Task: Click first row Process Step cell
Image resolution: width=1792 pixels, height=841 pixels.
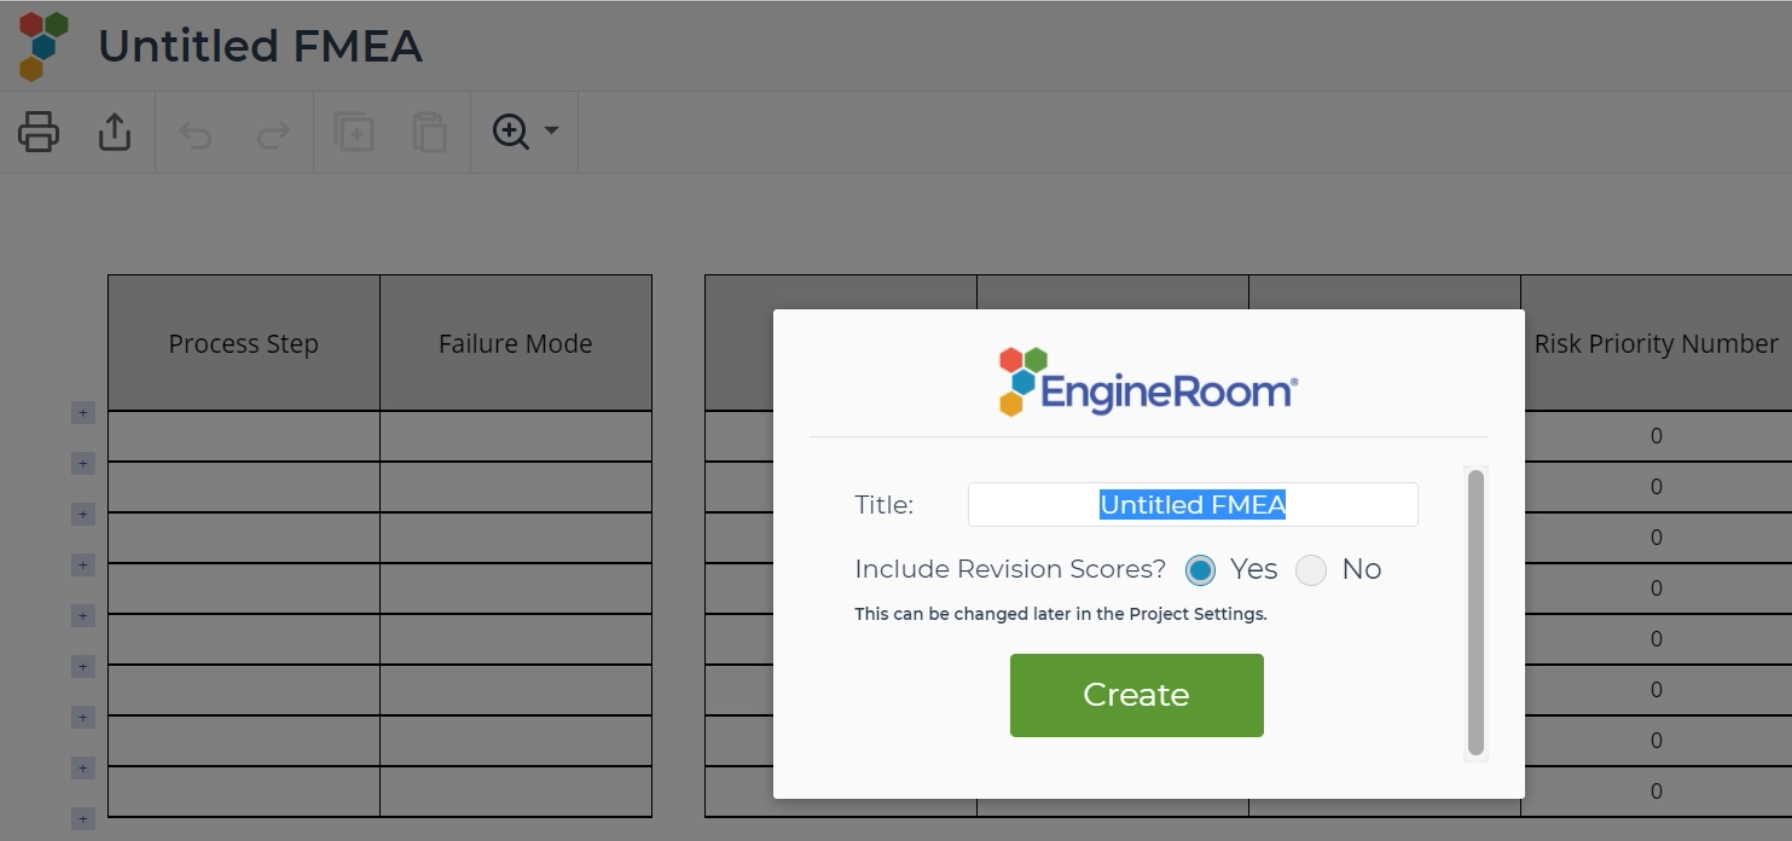Action: pyautogui.click(x=244, y=436)
